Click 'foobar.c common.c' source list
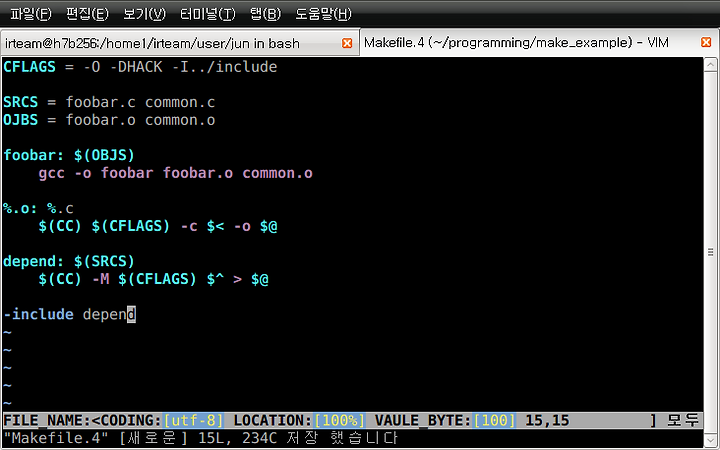The width and height of the screenshot is (720, 450). 140,102
